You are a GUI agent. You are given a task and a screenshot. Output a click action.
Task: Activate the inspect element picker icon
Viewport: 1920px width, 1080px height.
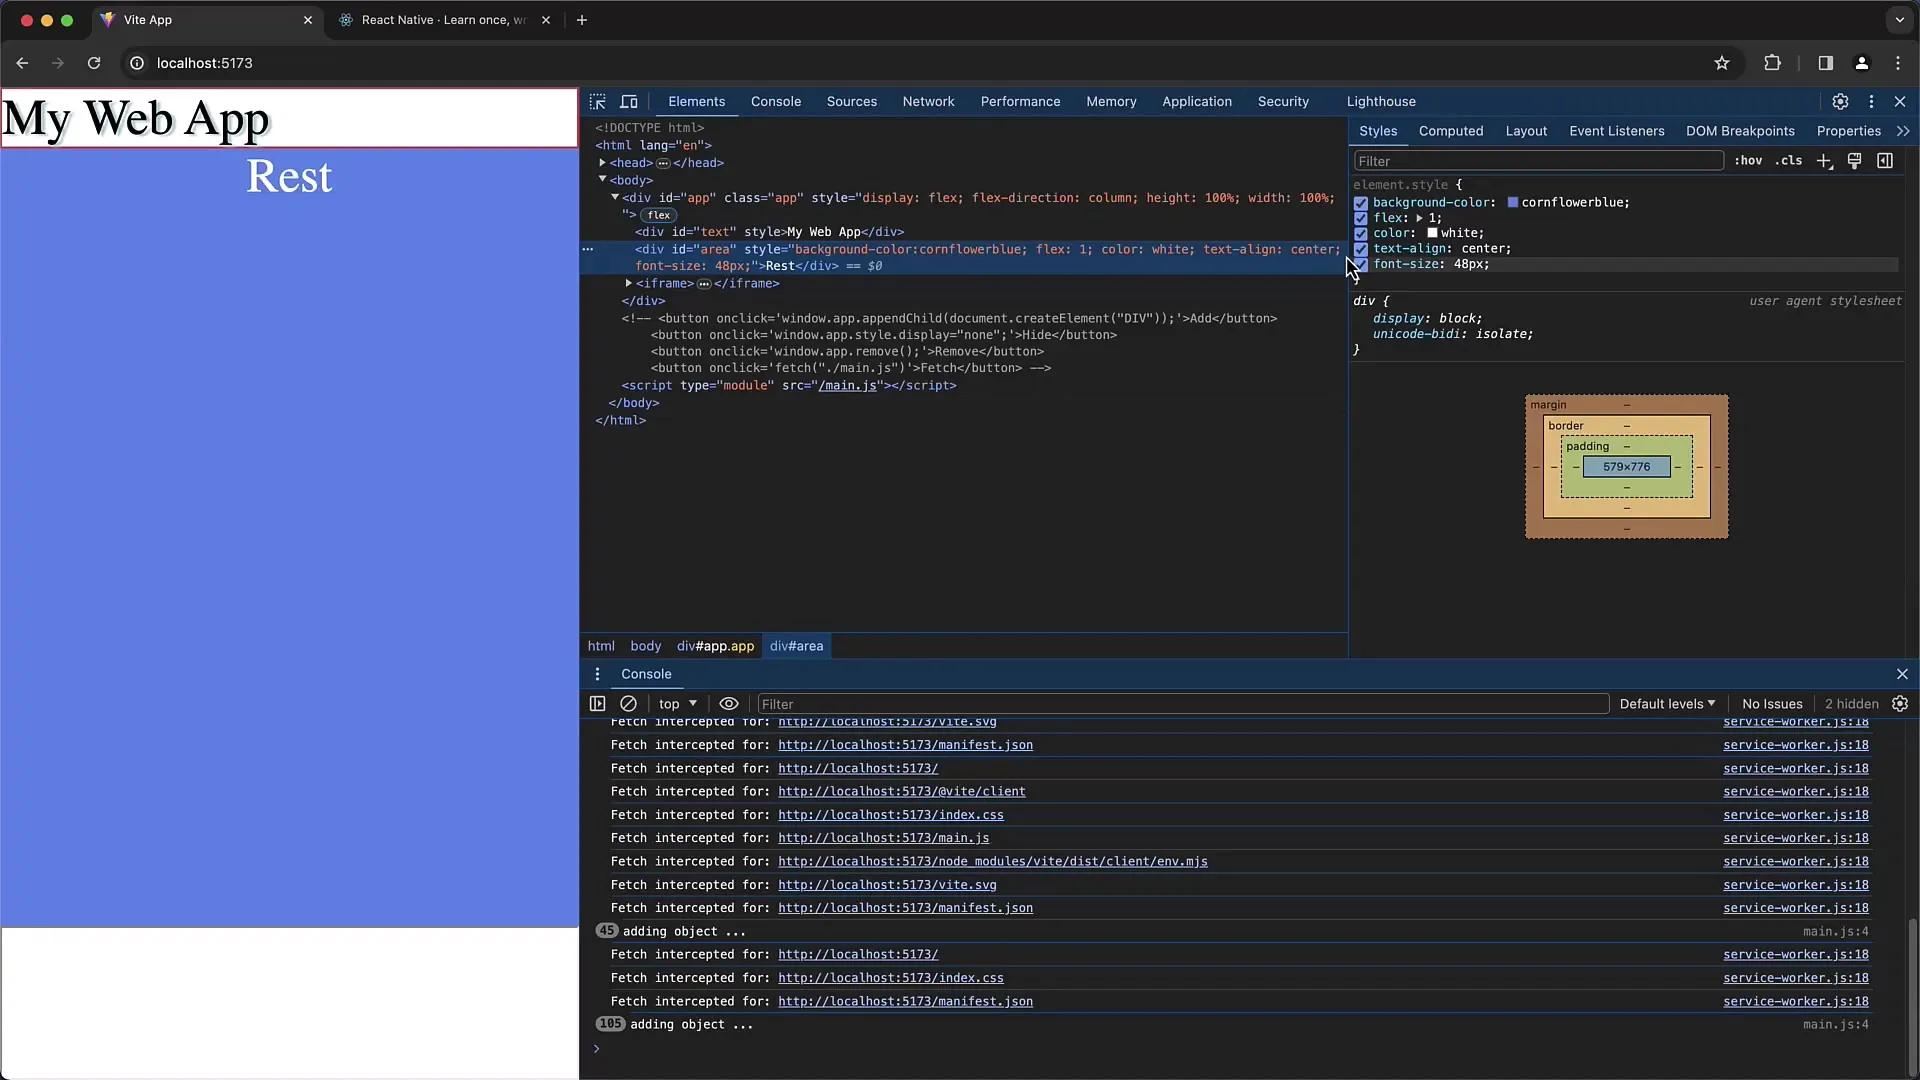pos(597,102)
